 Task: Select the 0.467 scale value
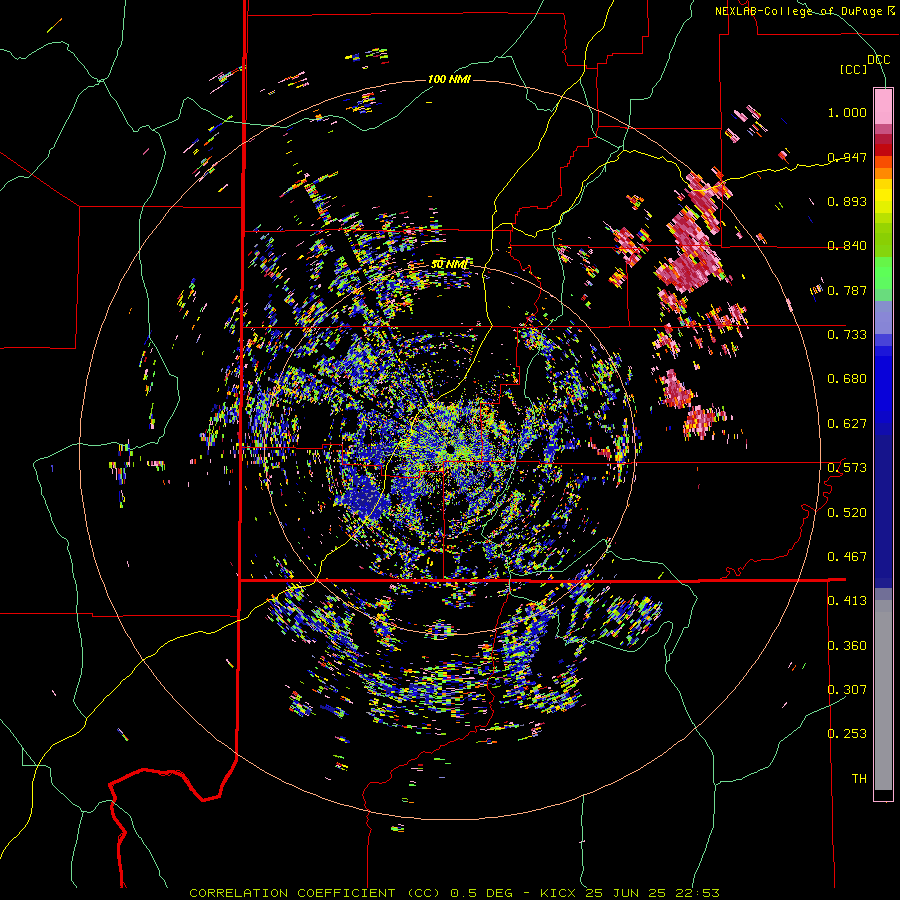847,557
